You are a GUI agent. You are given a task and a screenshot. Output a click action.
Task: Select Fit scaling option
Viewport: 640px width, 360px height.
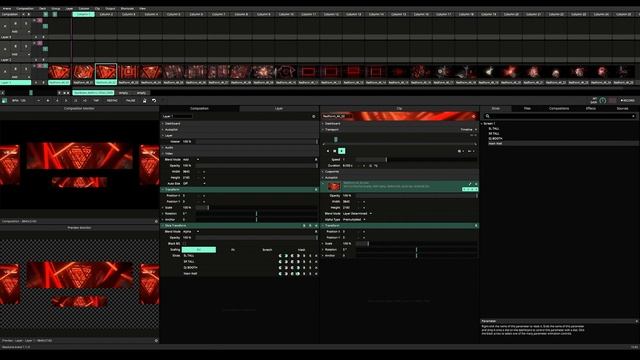tap(233, 250)
